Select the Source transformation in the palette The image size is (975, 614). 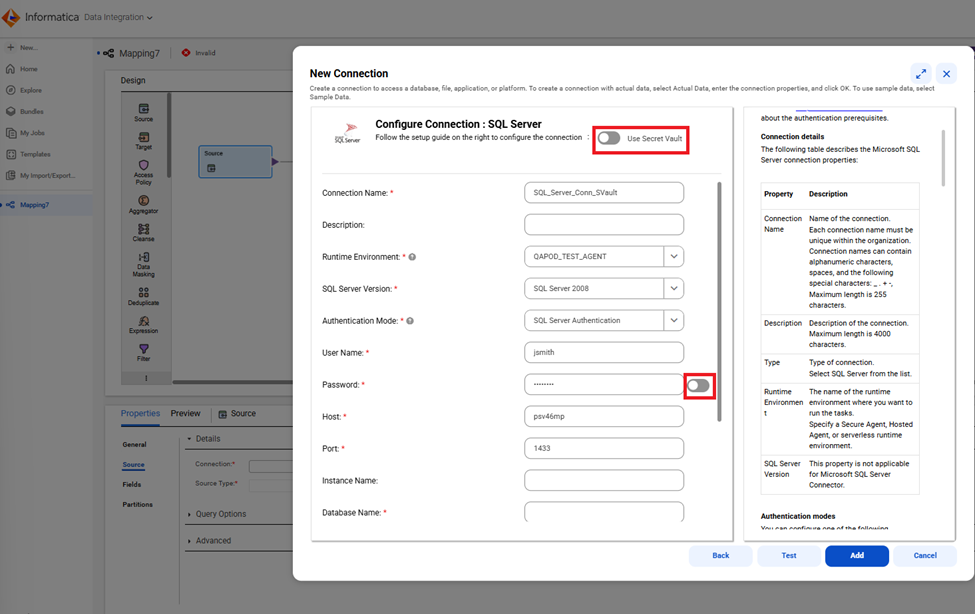click(144, 112)
